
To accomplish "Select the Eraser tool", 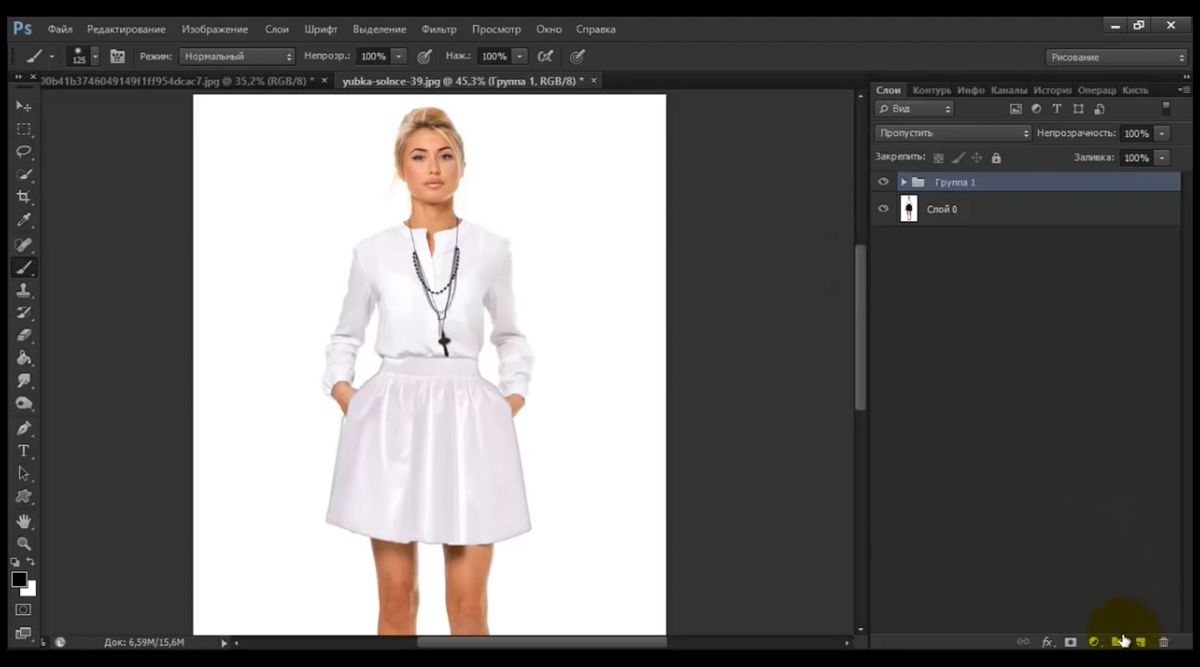I will [24, 337].
